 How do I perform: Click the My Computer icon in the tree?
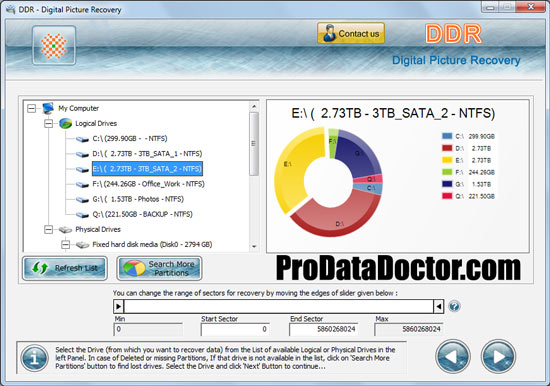[48, 108]
